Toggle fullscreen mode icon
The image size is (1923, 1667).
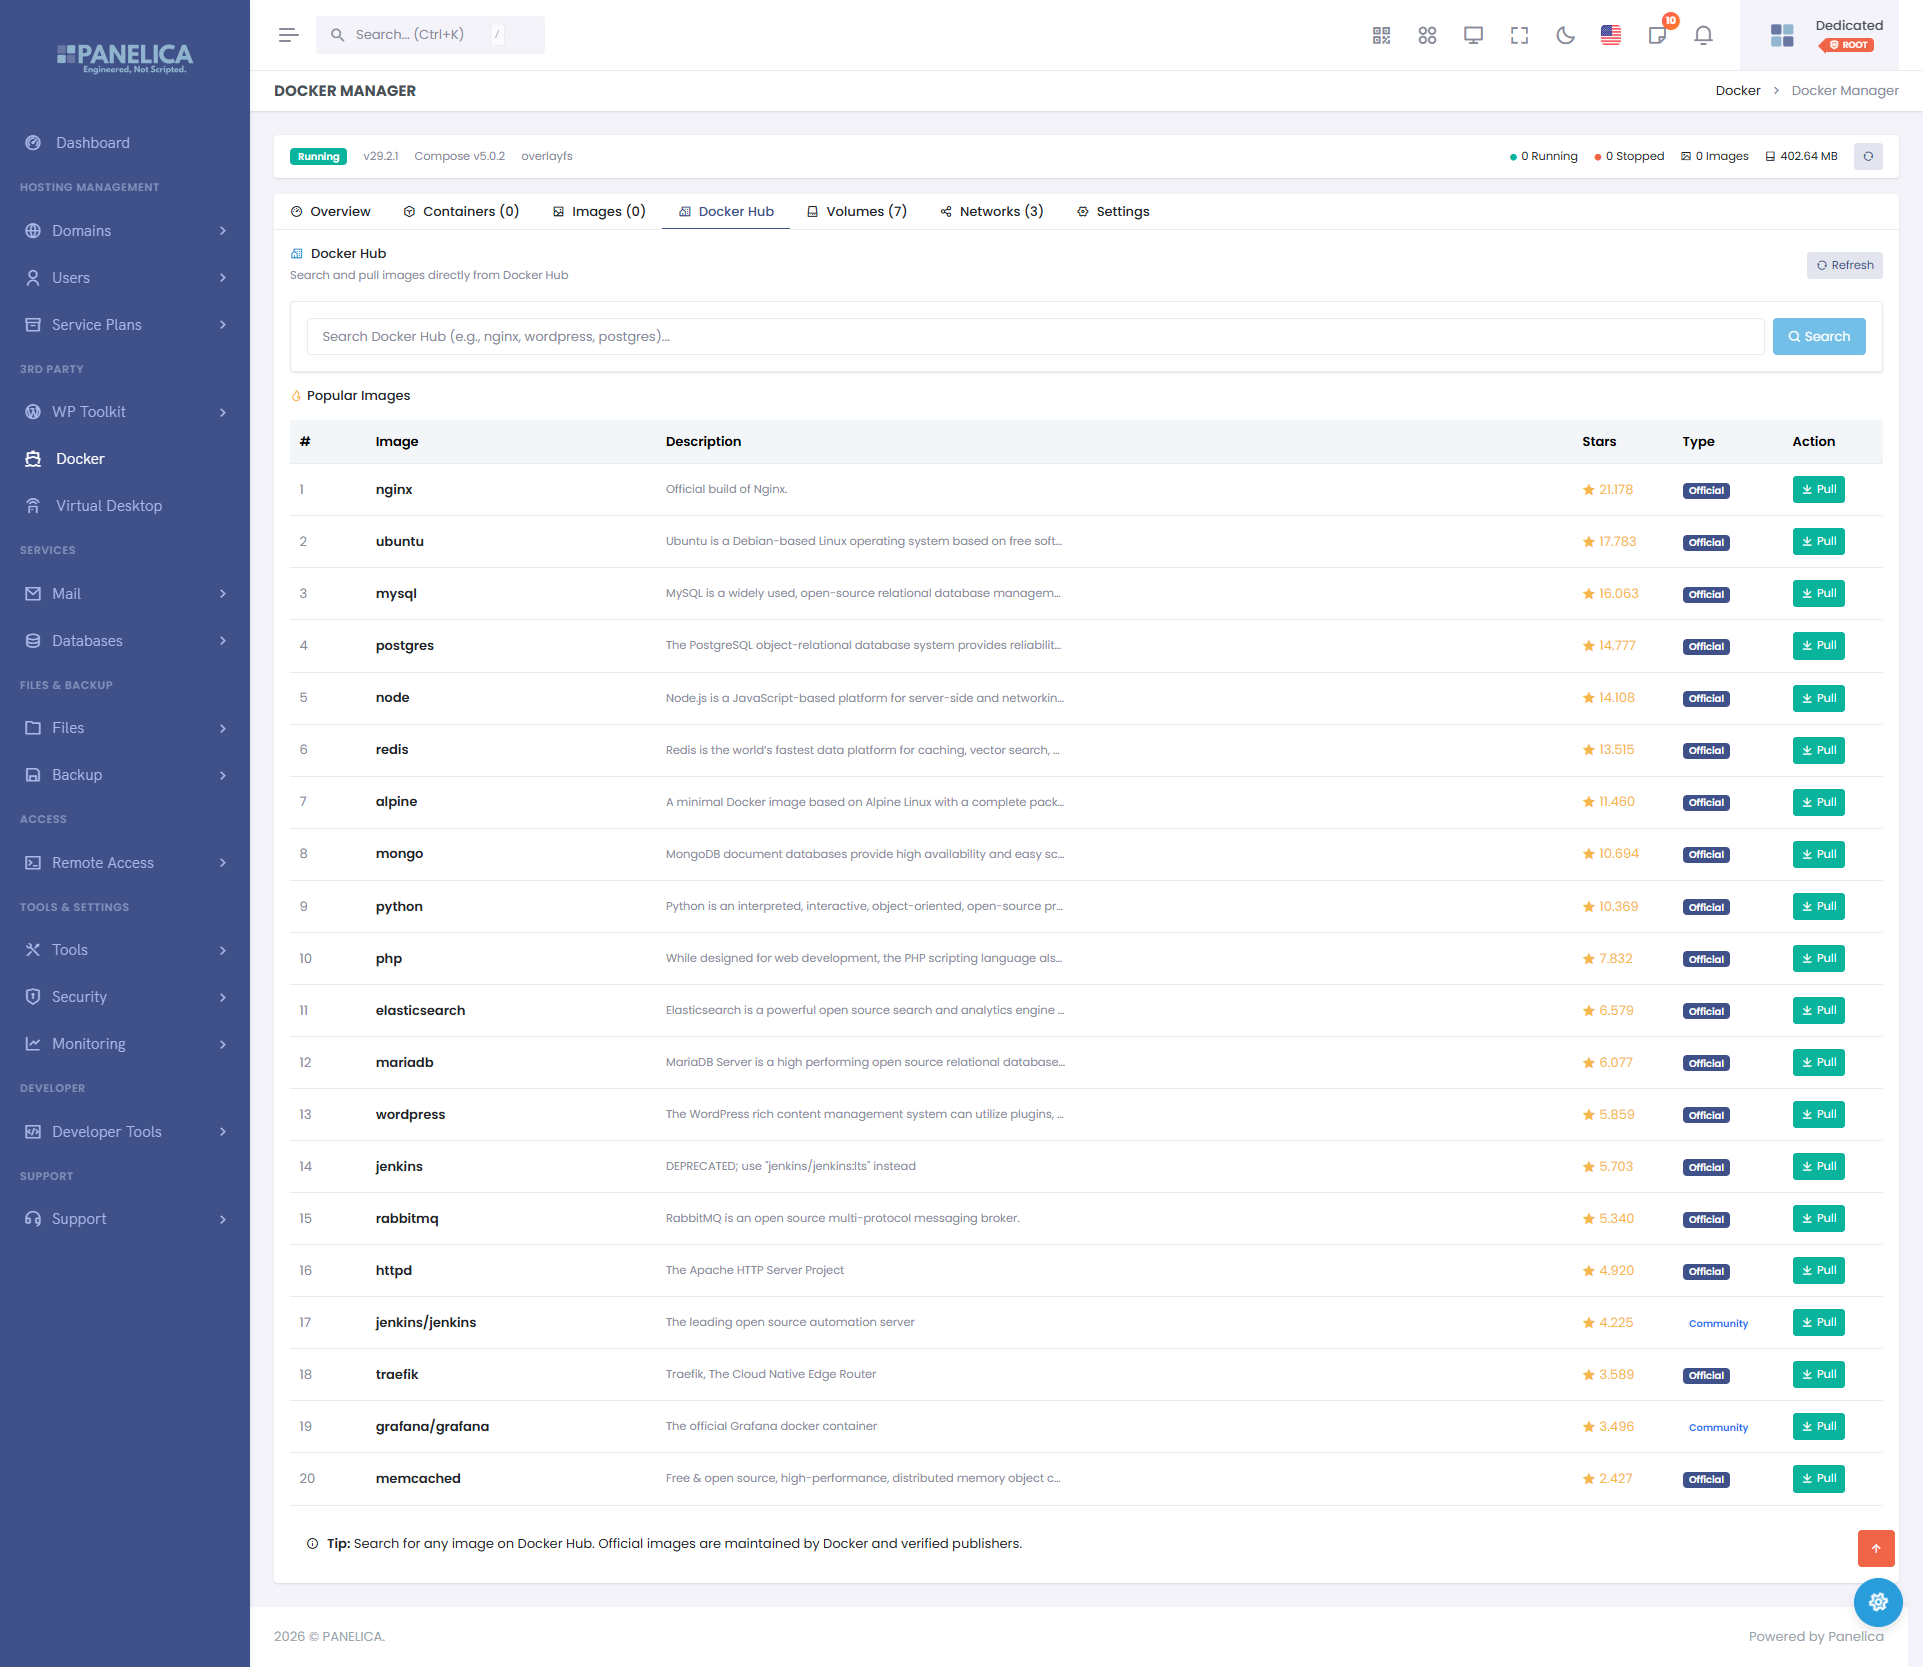coord(1519,35)
